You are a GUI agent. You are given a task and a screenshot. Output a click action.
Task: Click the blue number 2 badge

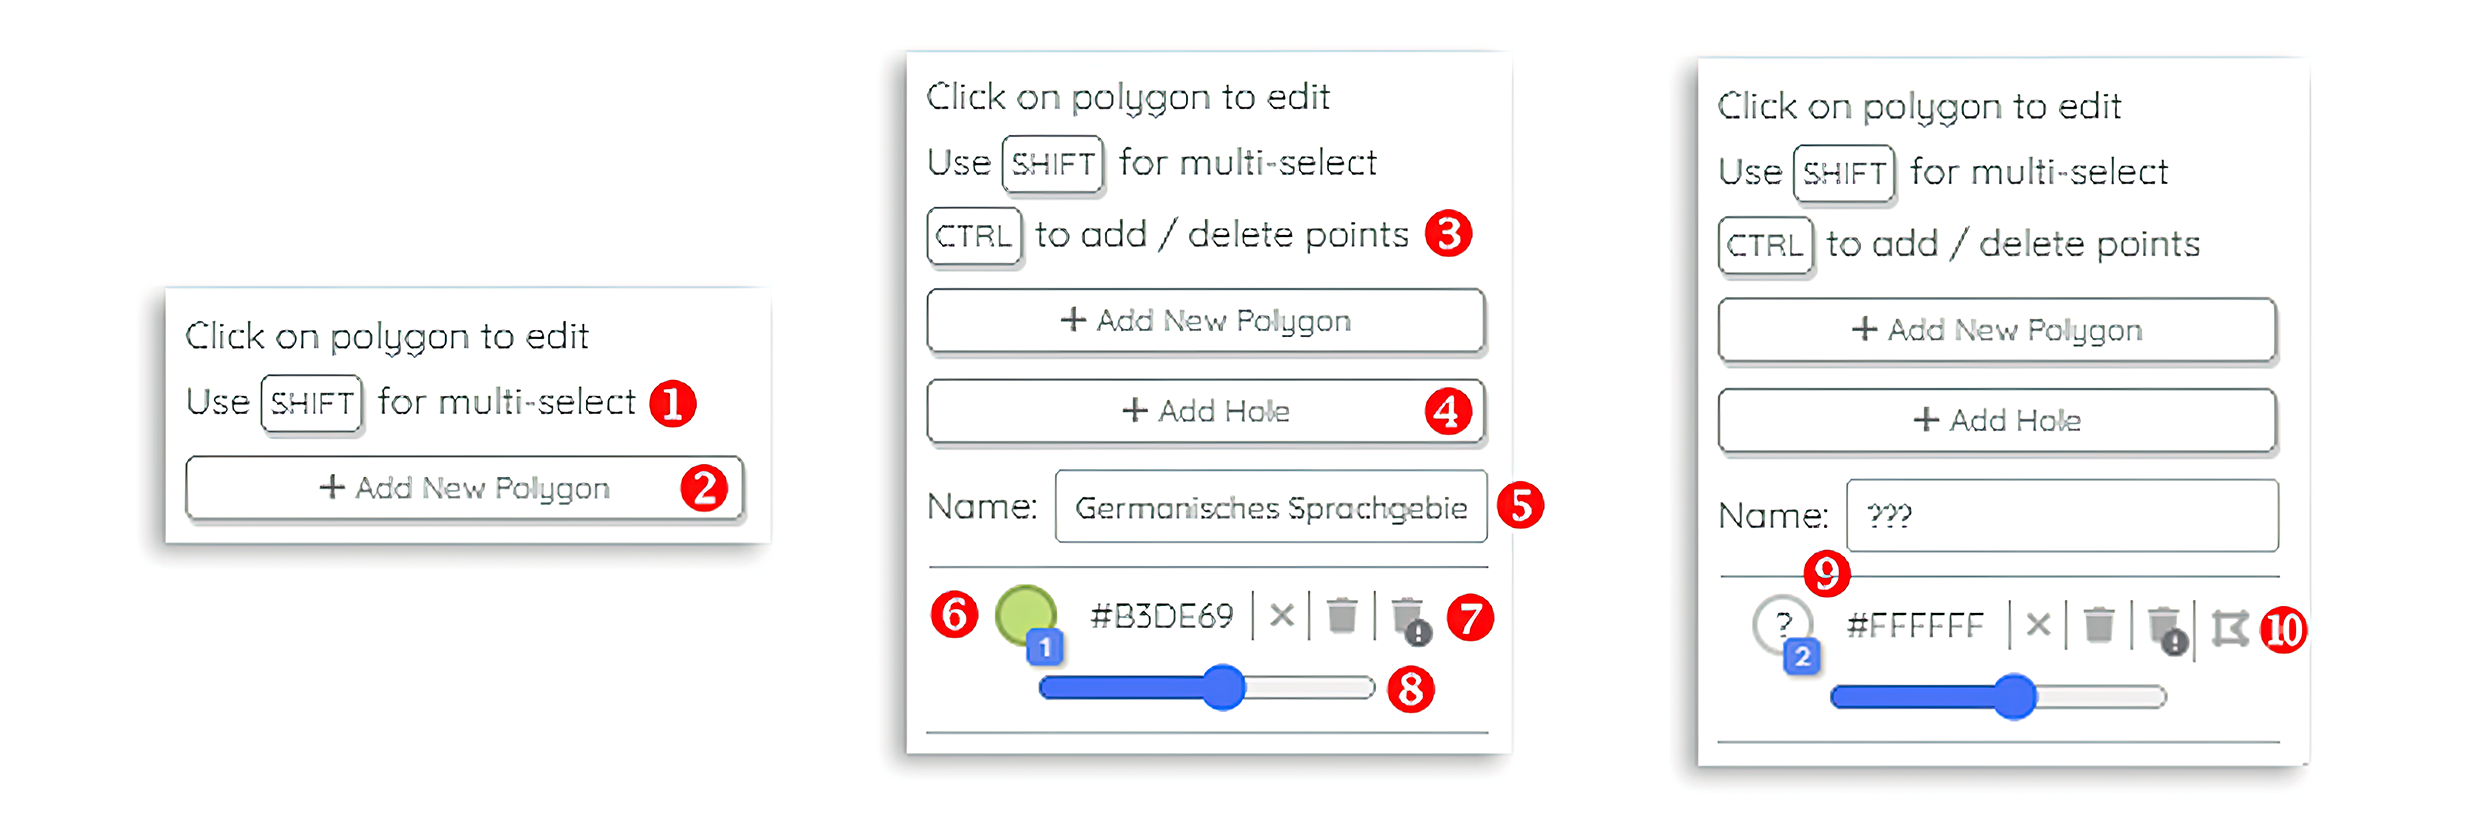pos(1802,657)
